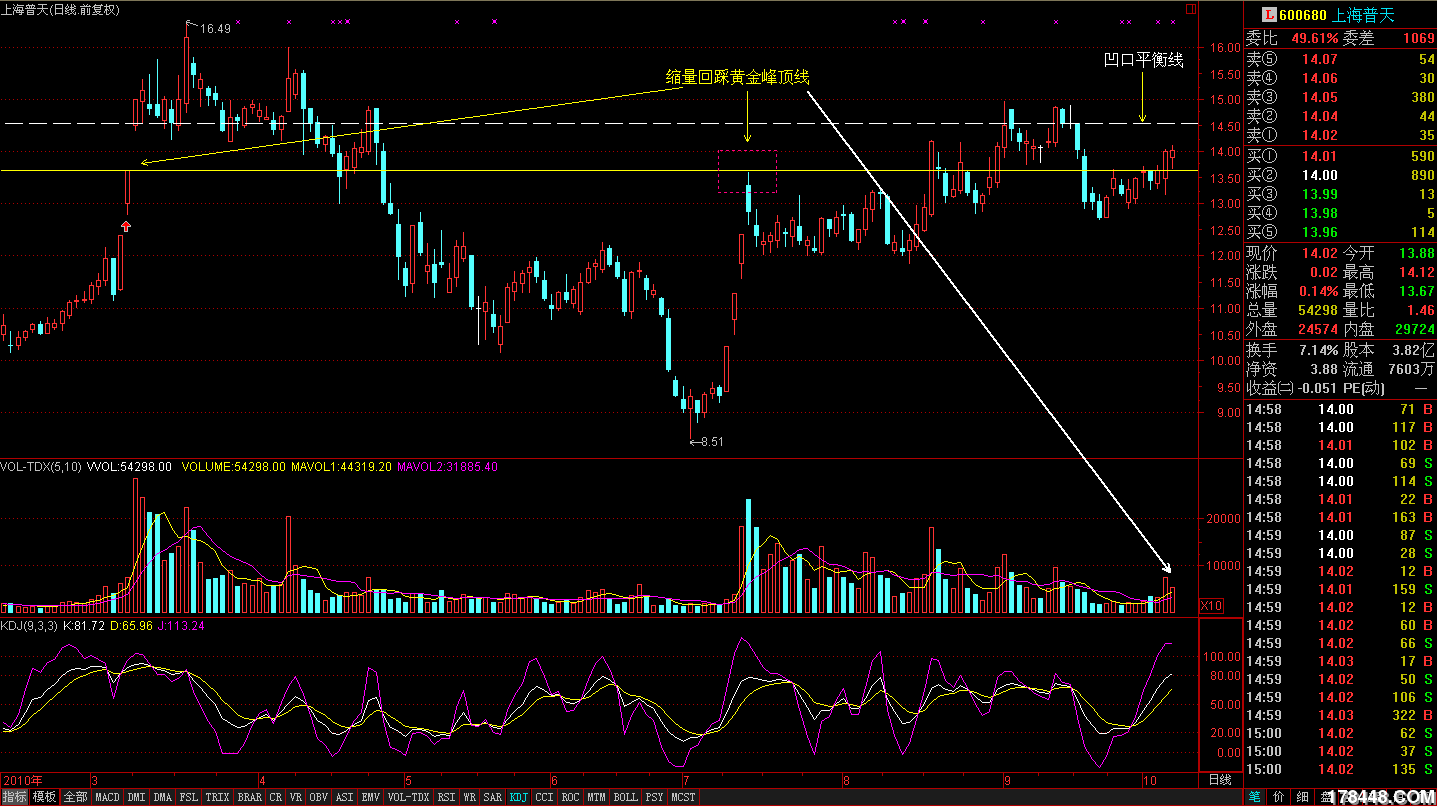Select the MACD indicator tab
This screenshot has height=807, width=1438.
(107, 798)
